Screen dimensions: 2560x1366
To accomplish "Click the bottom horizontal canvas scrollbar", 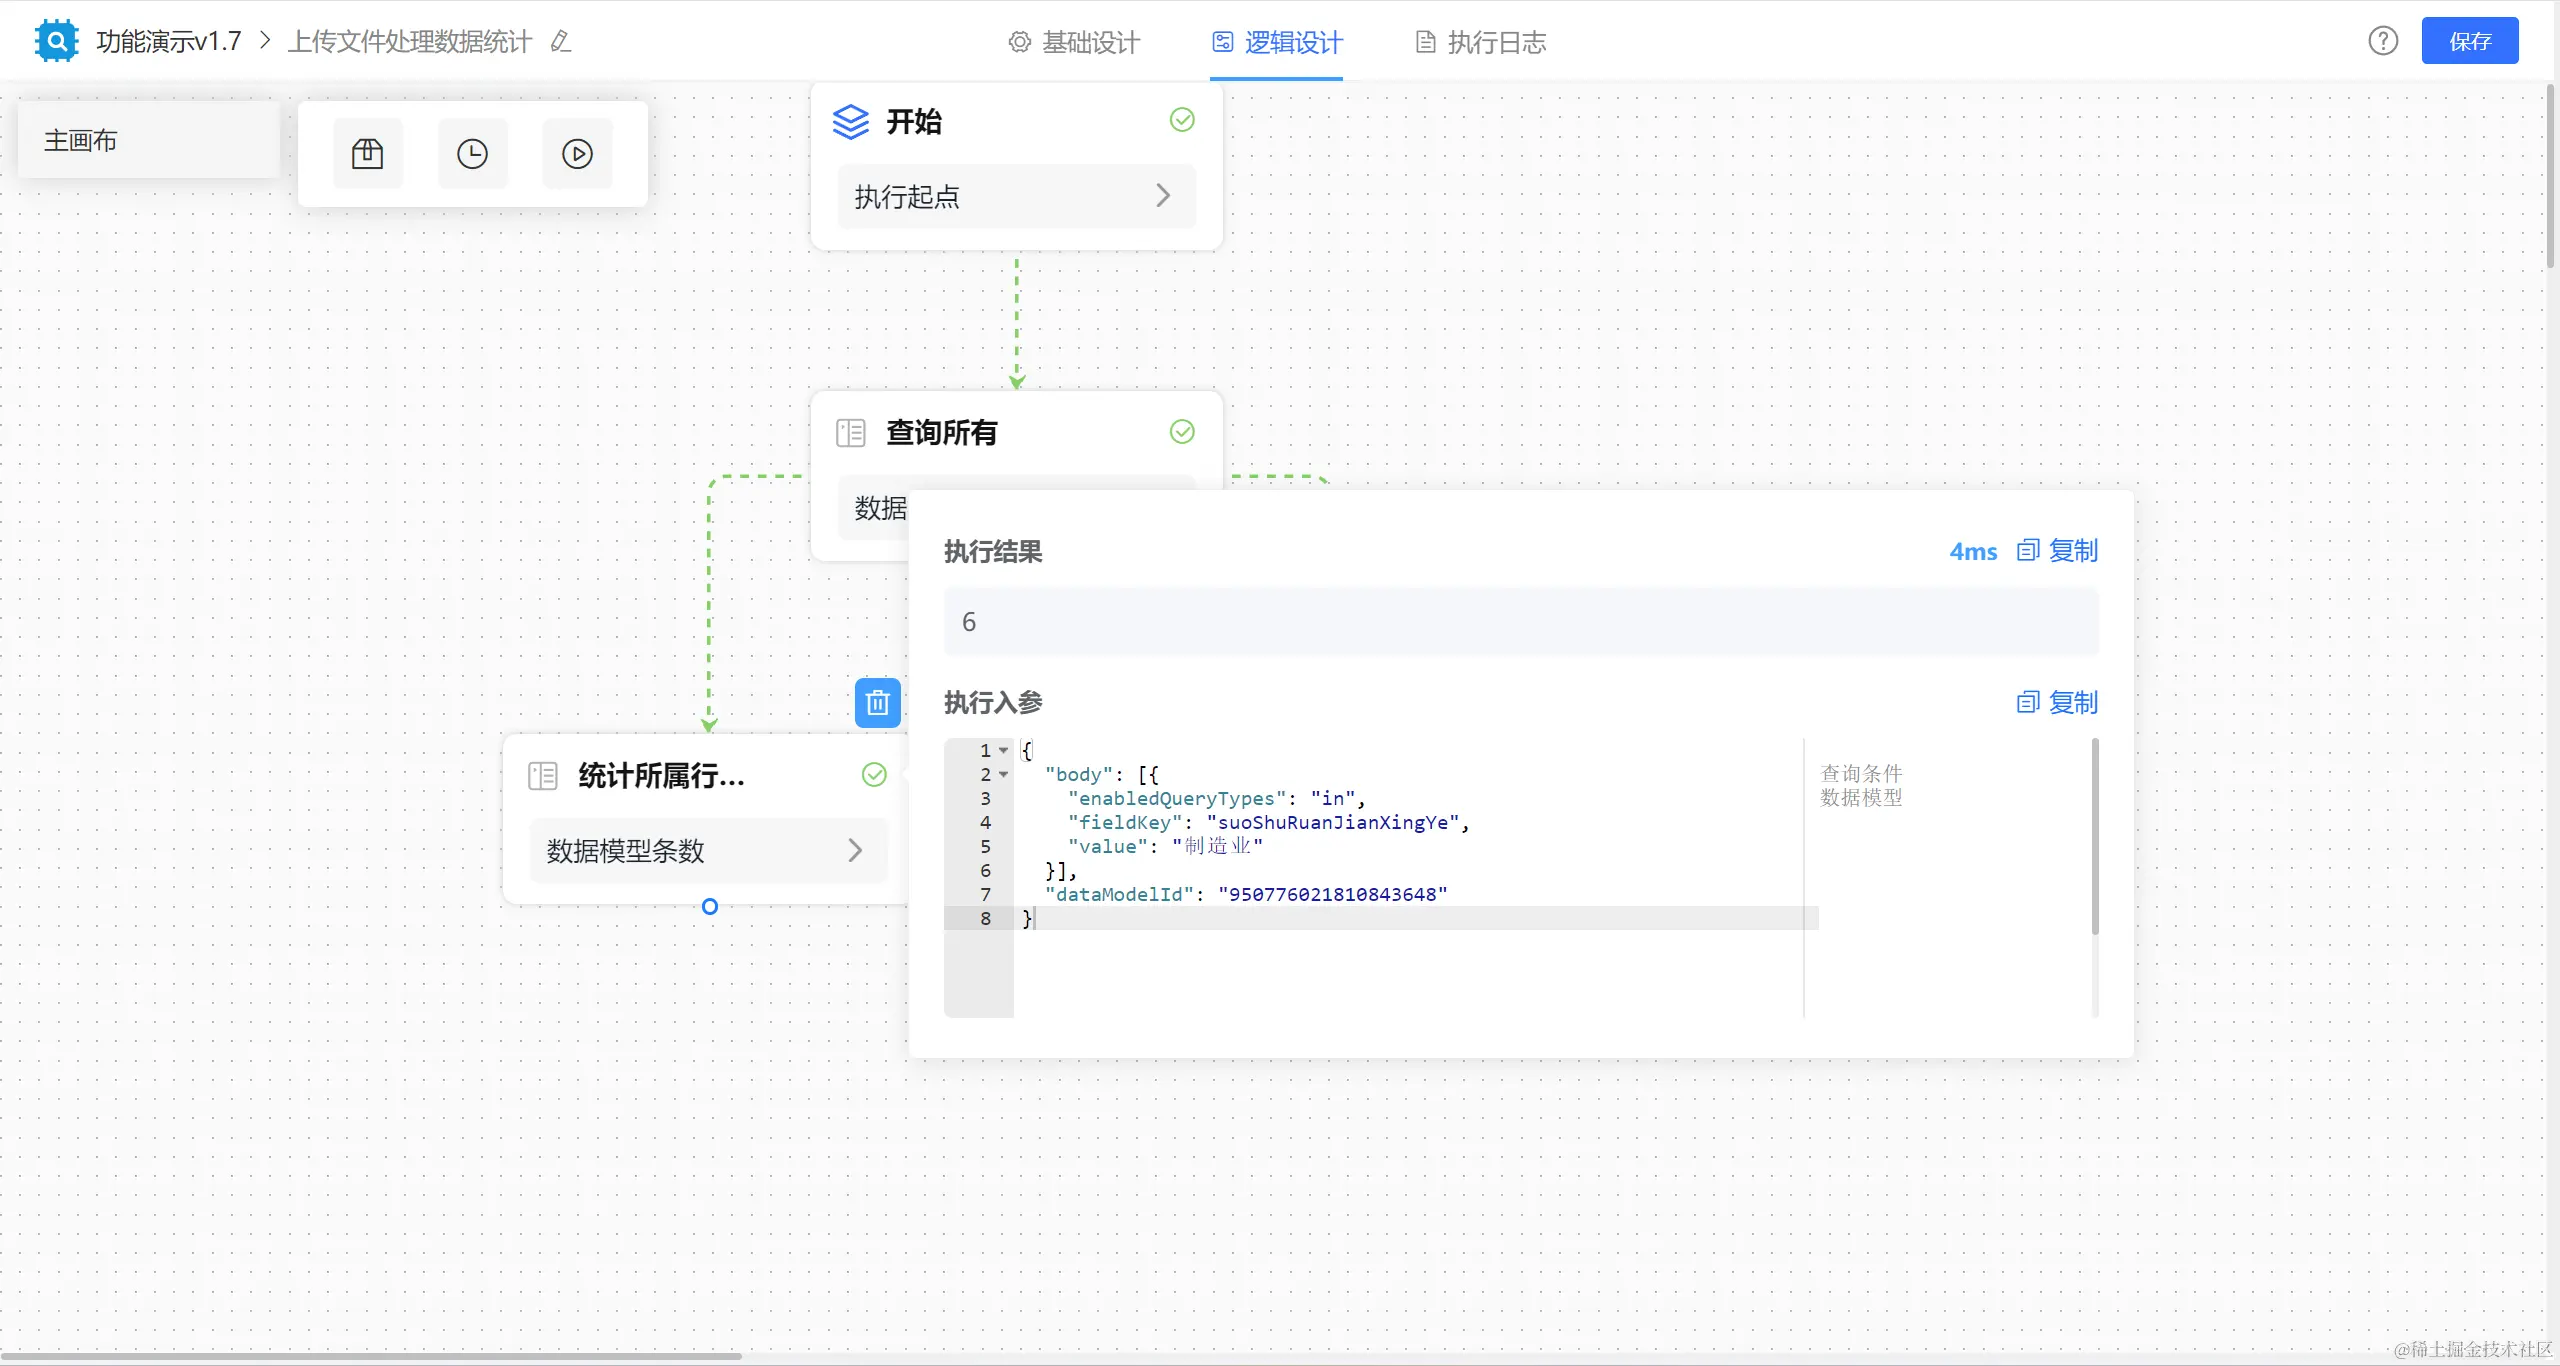I will click(370, 1356).
